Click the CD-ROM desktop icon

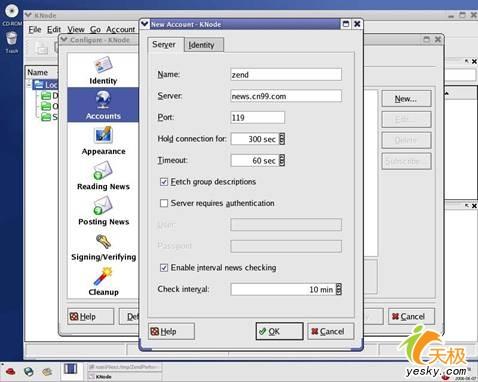12,15
